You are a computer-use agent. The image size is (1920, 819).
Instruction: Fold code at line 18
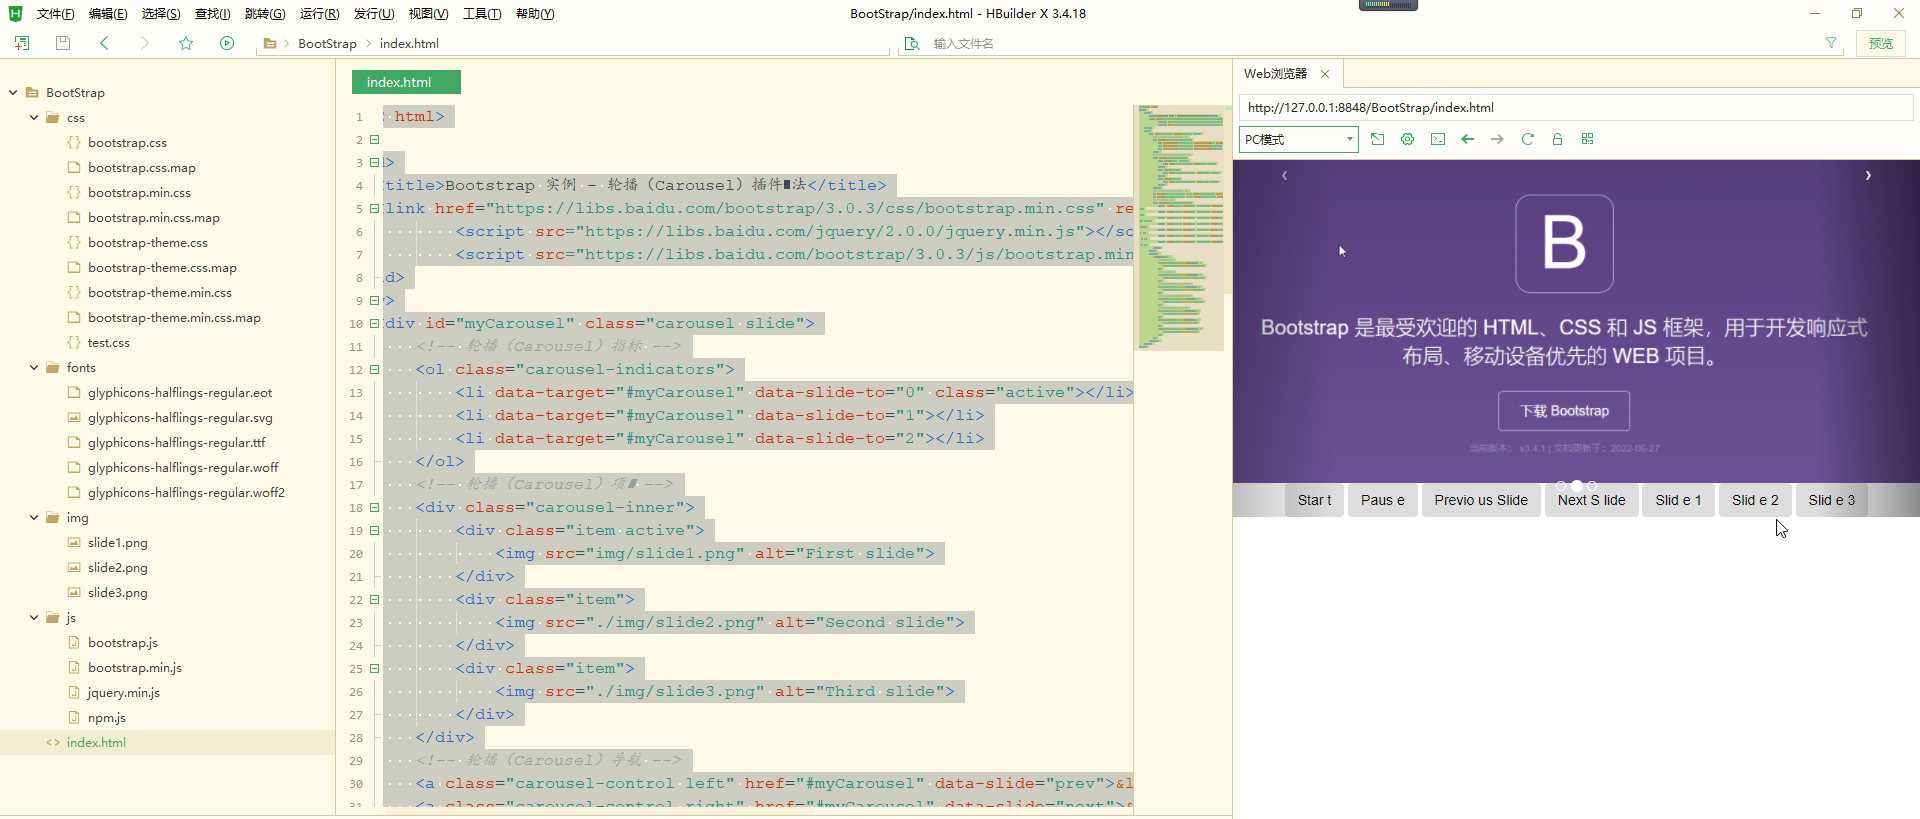pos(374,507)
